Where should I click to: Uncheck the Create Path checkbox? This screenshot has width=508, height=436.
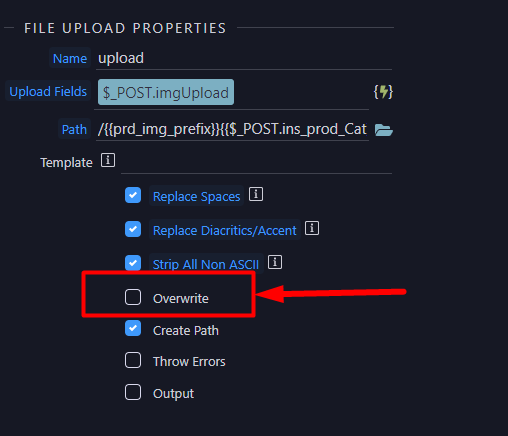tap(133, 328)
